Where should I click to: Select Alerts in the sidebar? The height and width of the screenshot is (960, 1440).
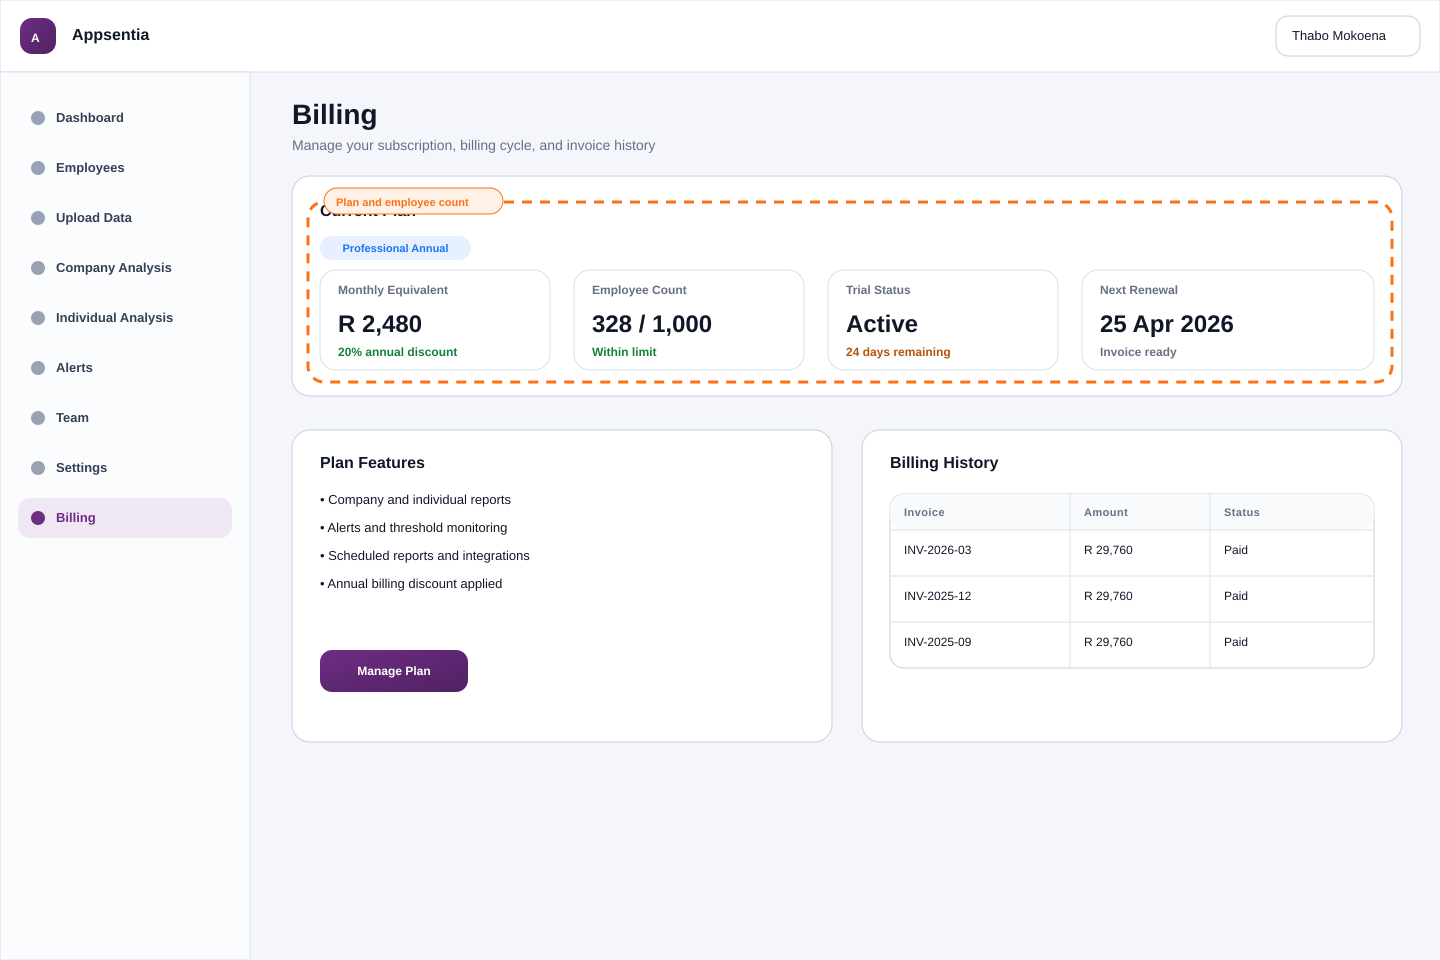point(125,368)
